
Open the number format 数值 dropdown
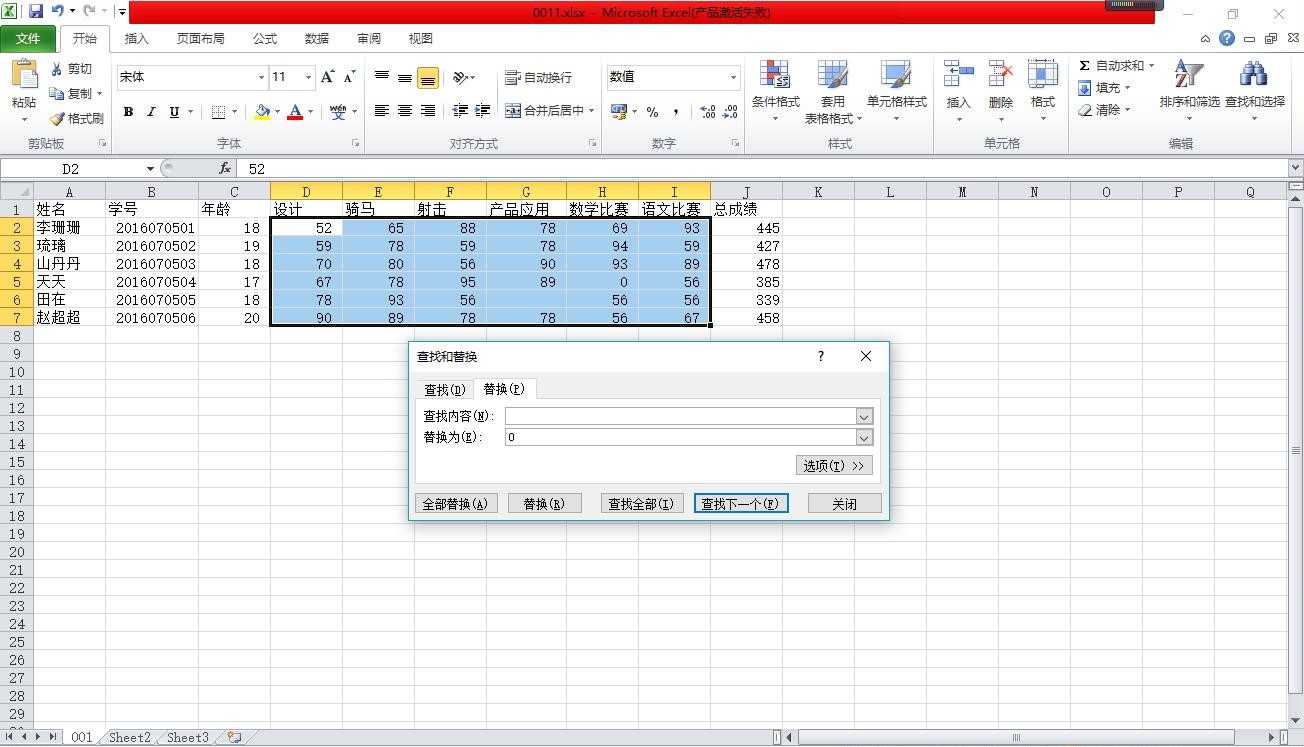733,77
